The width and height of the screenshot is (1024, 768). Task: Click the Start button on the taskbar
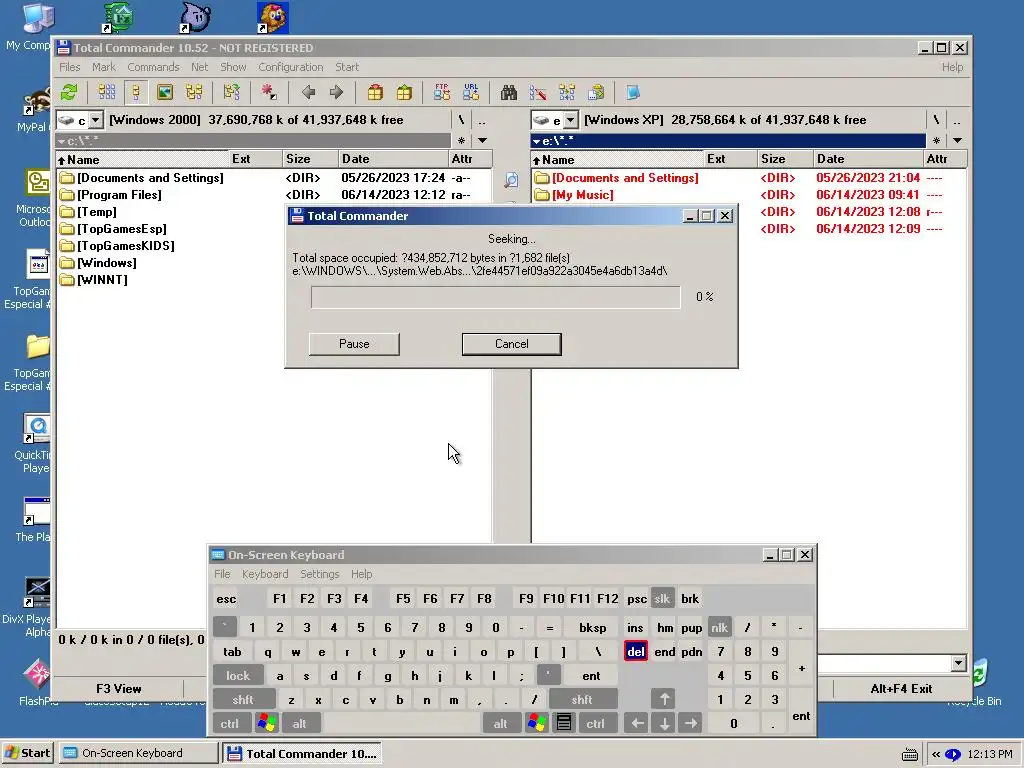(27, 753)
